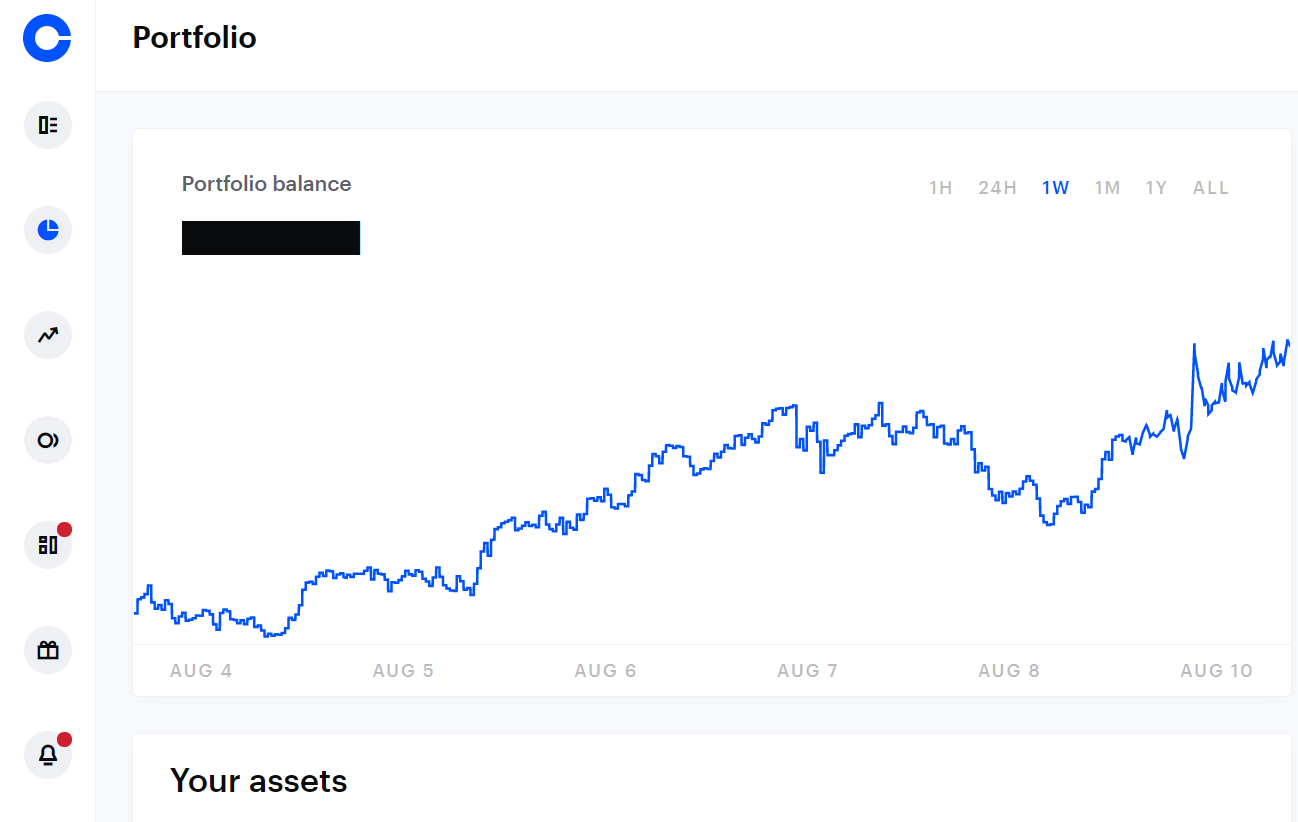Screen dimensions: 1298x822
Task: Click the Your assets heading
Action: coord(259,781)
